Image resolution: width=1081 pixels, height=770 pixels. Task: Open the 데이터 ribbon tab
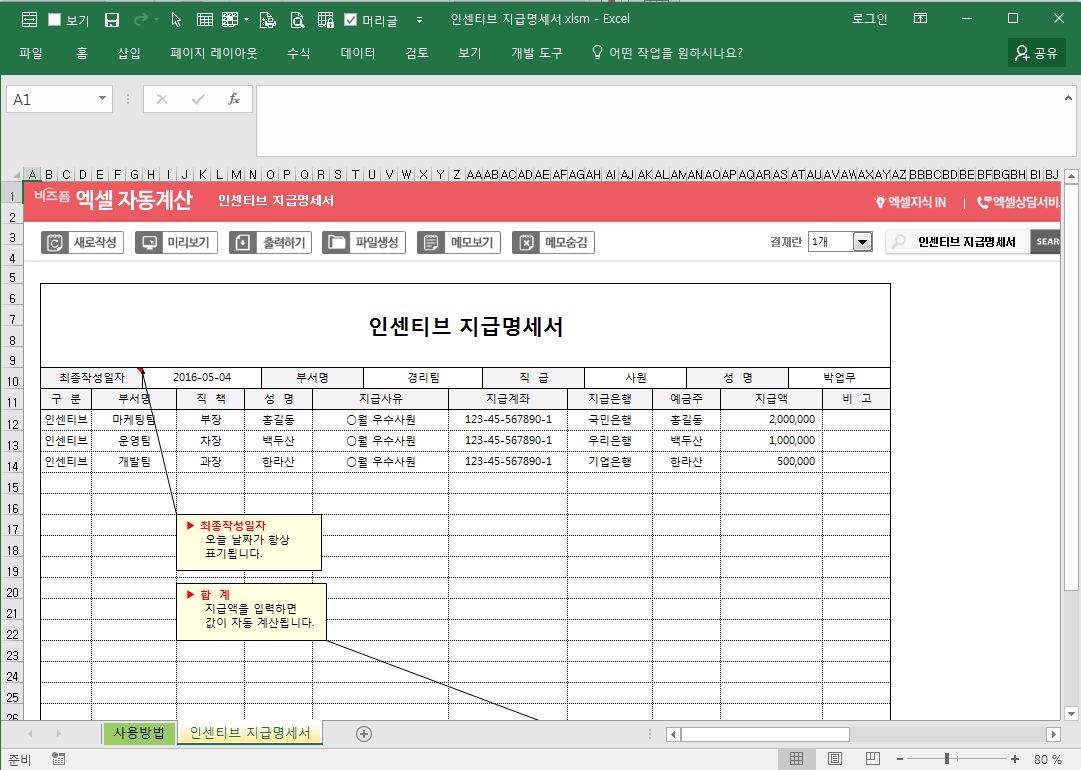pos(358,52)
